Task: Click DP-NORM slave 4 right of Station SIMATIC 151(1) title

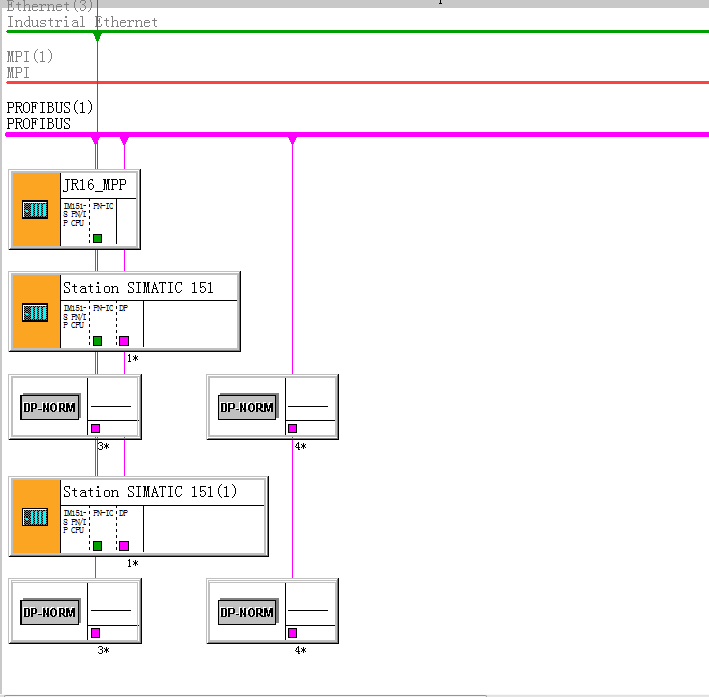Action: tap(247, 407)
